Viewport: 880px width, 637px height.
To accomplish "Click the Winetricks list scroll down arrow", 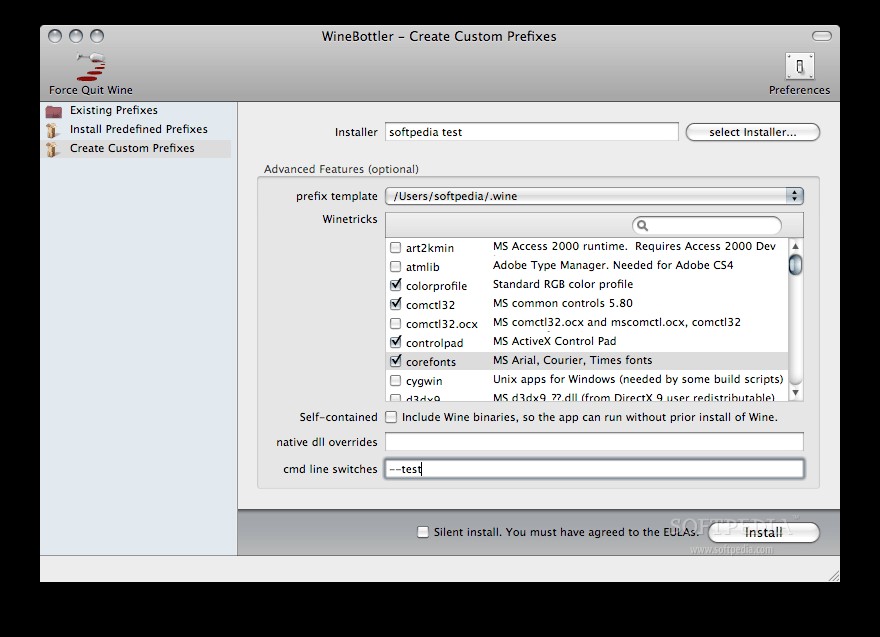I will (x=795, y=392).
